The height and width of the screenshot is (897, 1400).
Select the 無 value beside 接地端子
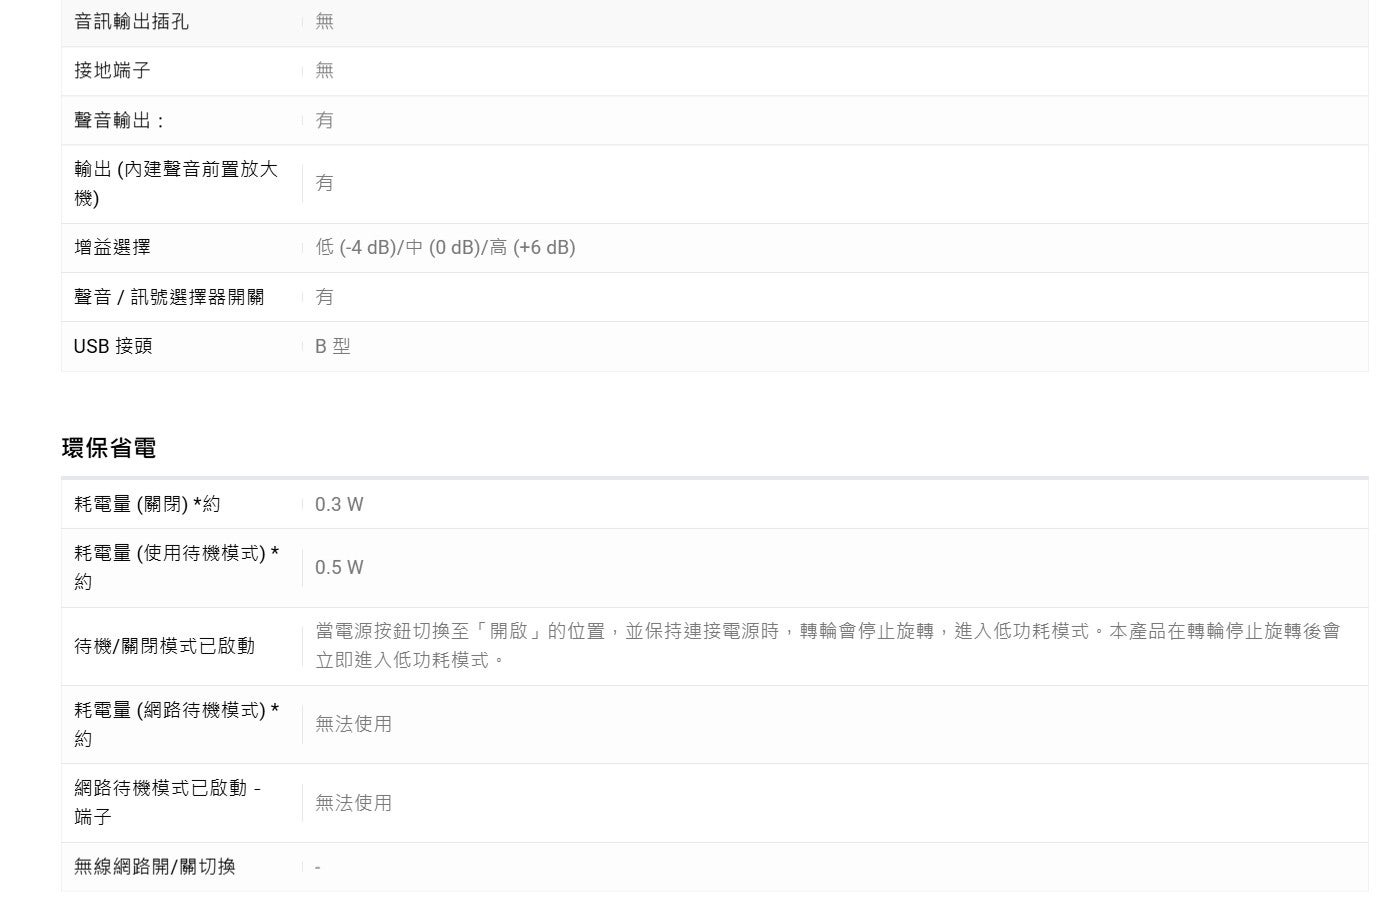(x=324, y=70)
